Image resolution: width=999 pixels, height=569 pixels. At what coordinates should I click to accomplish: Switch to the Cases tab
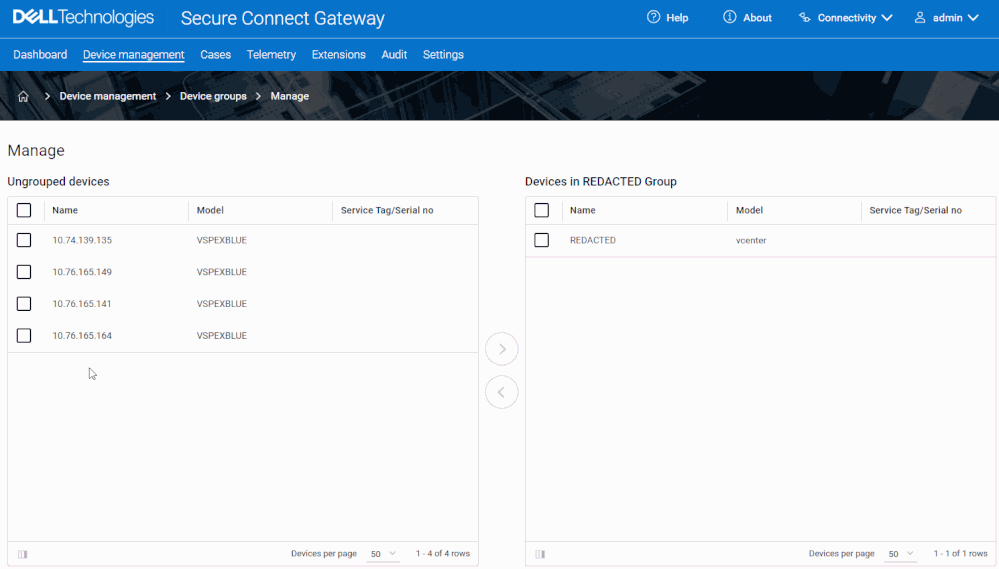pos(215,55)
